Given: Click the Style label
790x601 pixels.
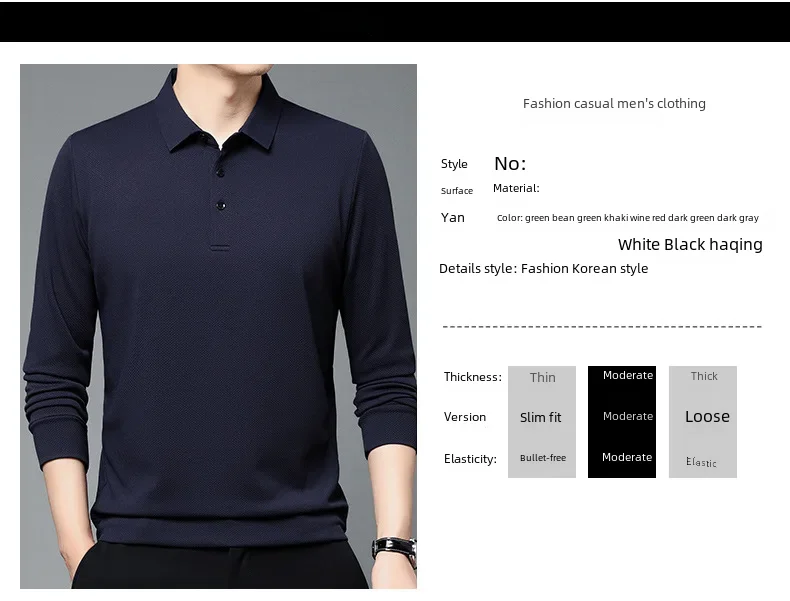Looking at the screenshot, I should click(454, 164).
